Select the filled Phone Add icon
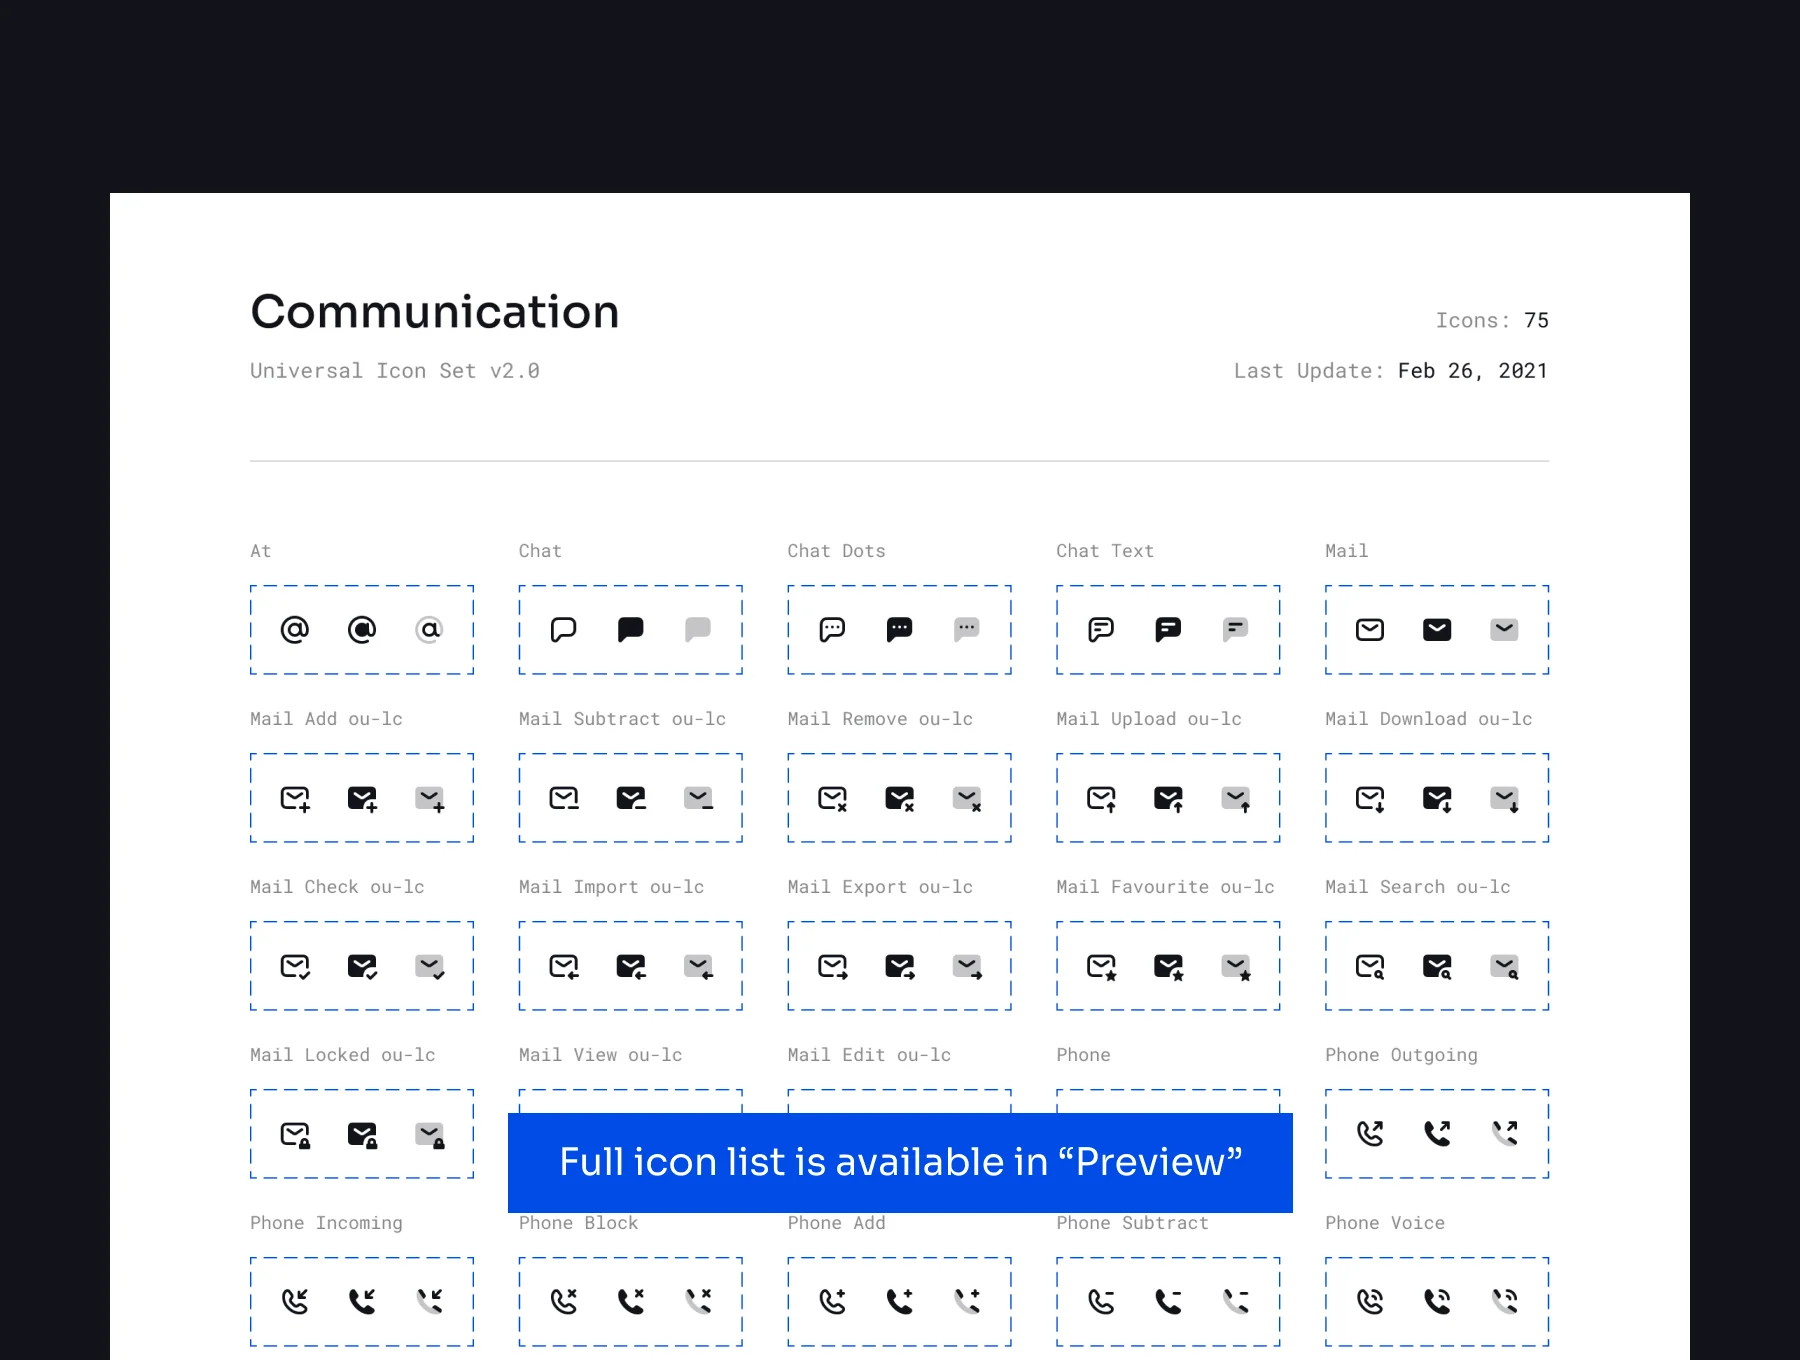 click(x=900, y=1301)
